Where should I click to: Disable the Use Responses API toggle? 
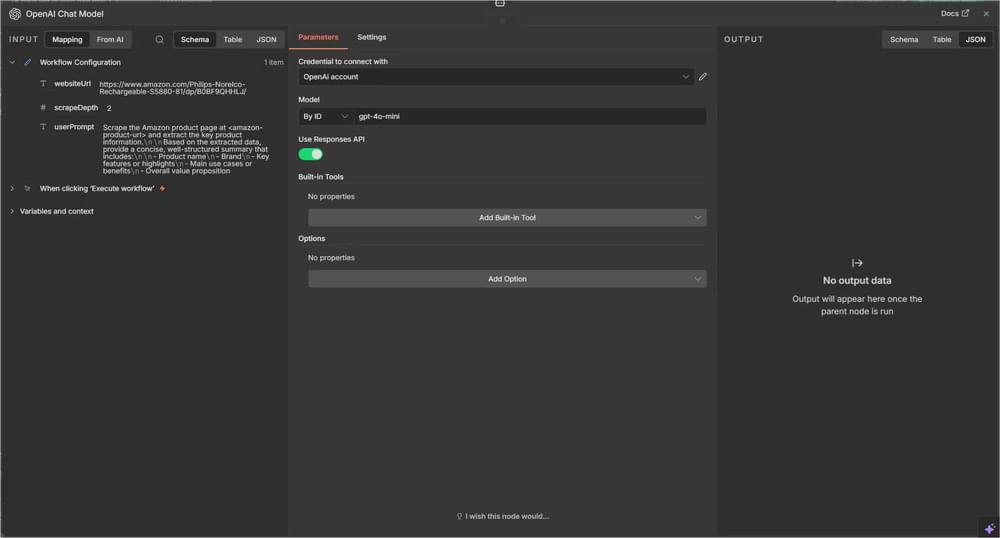pos(310,154)
